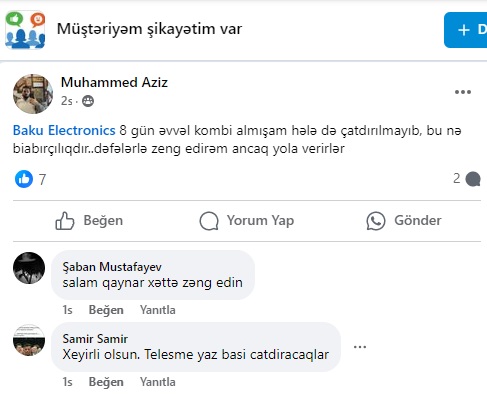Screen dimensions: 487x395
Task: Open the three-dot options menu on the post
Action: [463, 92]
